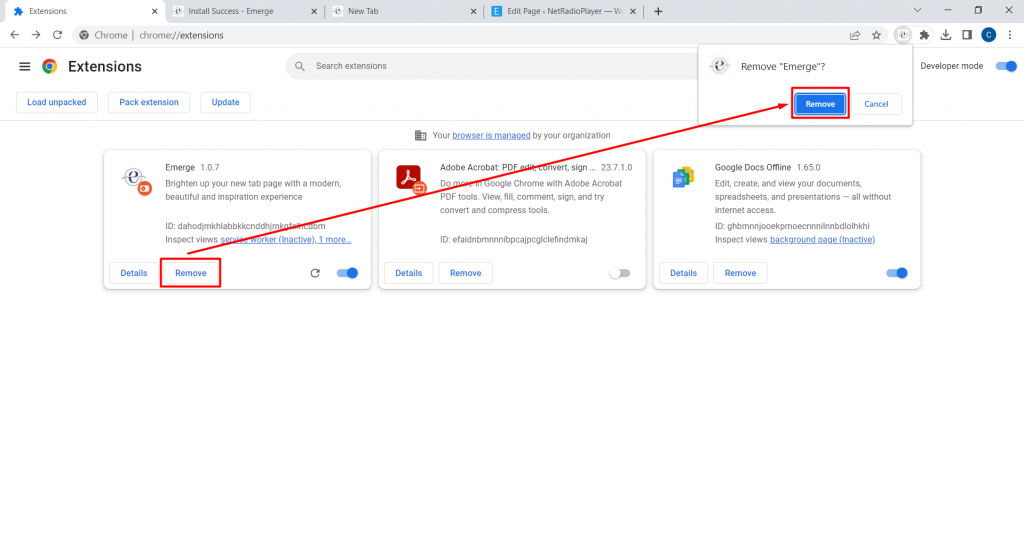Click Load unpacked button
The height and width of the screenshot is (549, 1024).
click(57, 102)
